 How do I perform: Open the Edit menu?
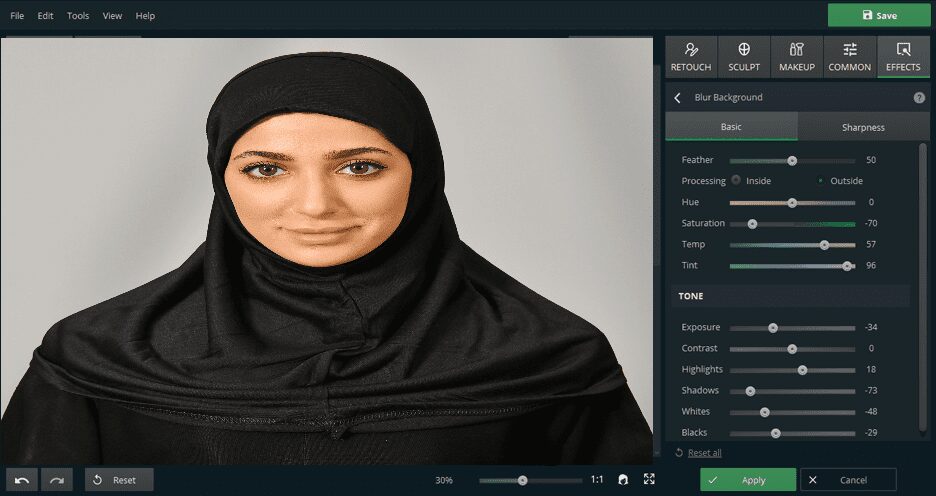click(45, 16)
